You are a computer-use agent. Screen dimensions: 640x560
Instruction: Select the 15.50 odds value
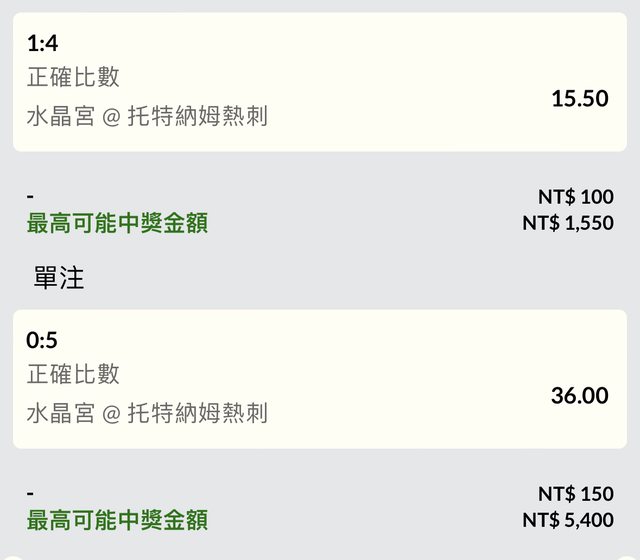coord(579,98)
